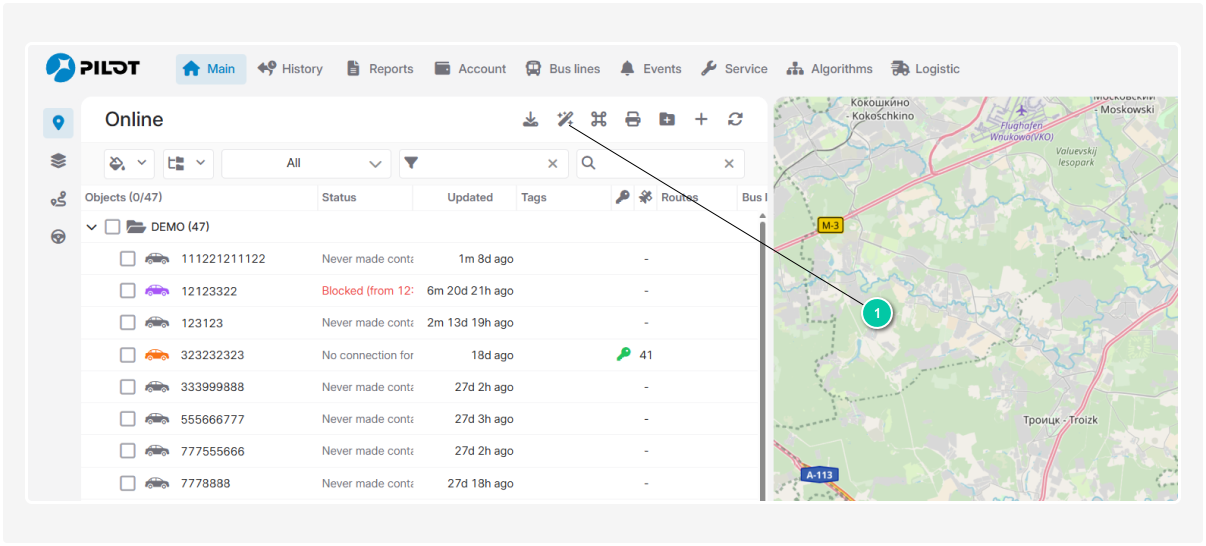
Task: Click the magic wand tool icon
Action: tap(565, 119)
